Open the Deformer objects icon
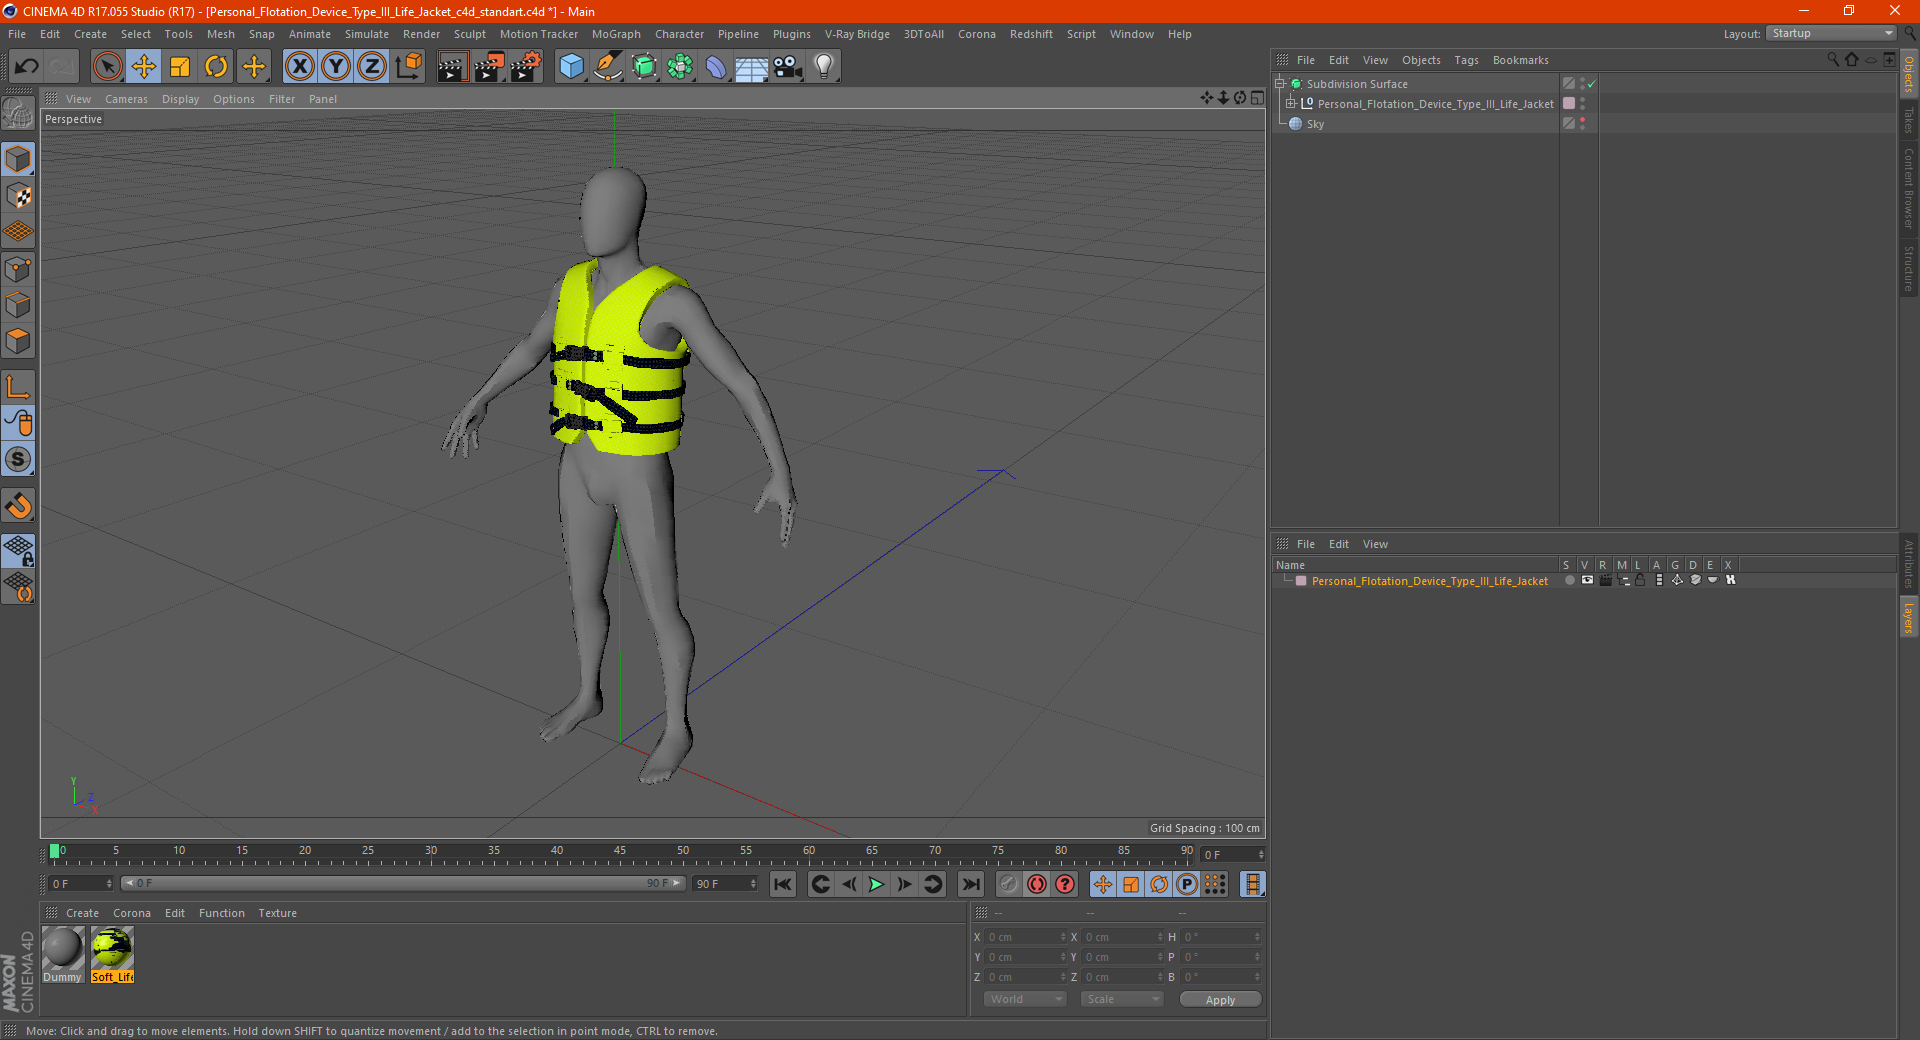 point(716,67)
